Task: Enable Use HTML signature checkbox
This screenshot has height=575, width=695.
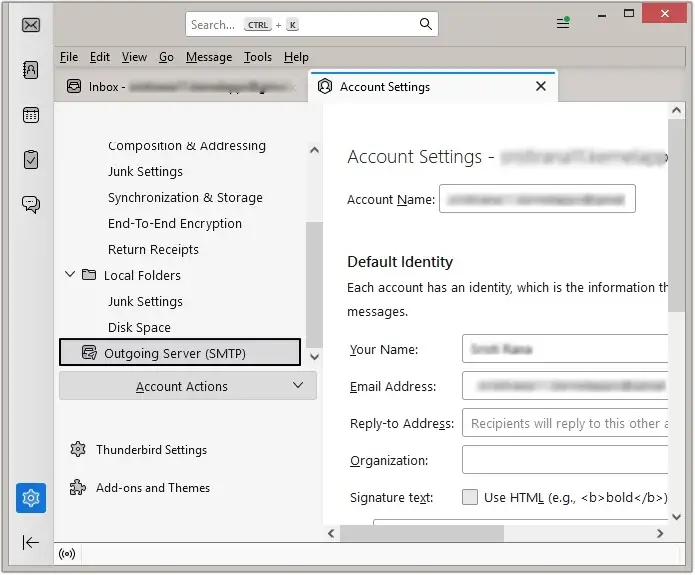Action: click(470, 497)
